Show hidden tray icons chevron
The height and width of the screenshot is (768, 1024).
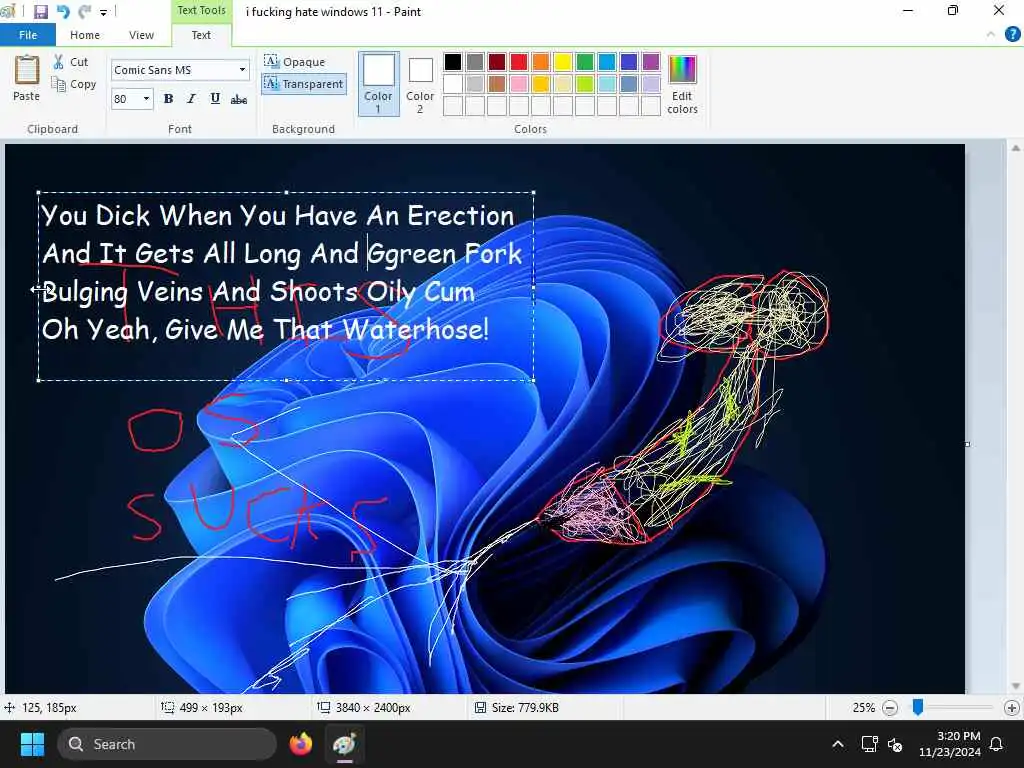[x=838, y=744]
